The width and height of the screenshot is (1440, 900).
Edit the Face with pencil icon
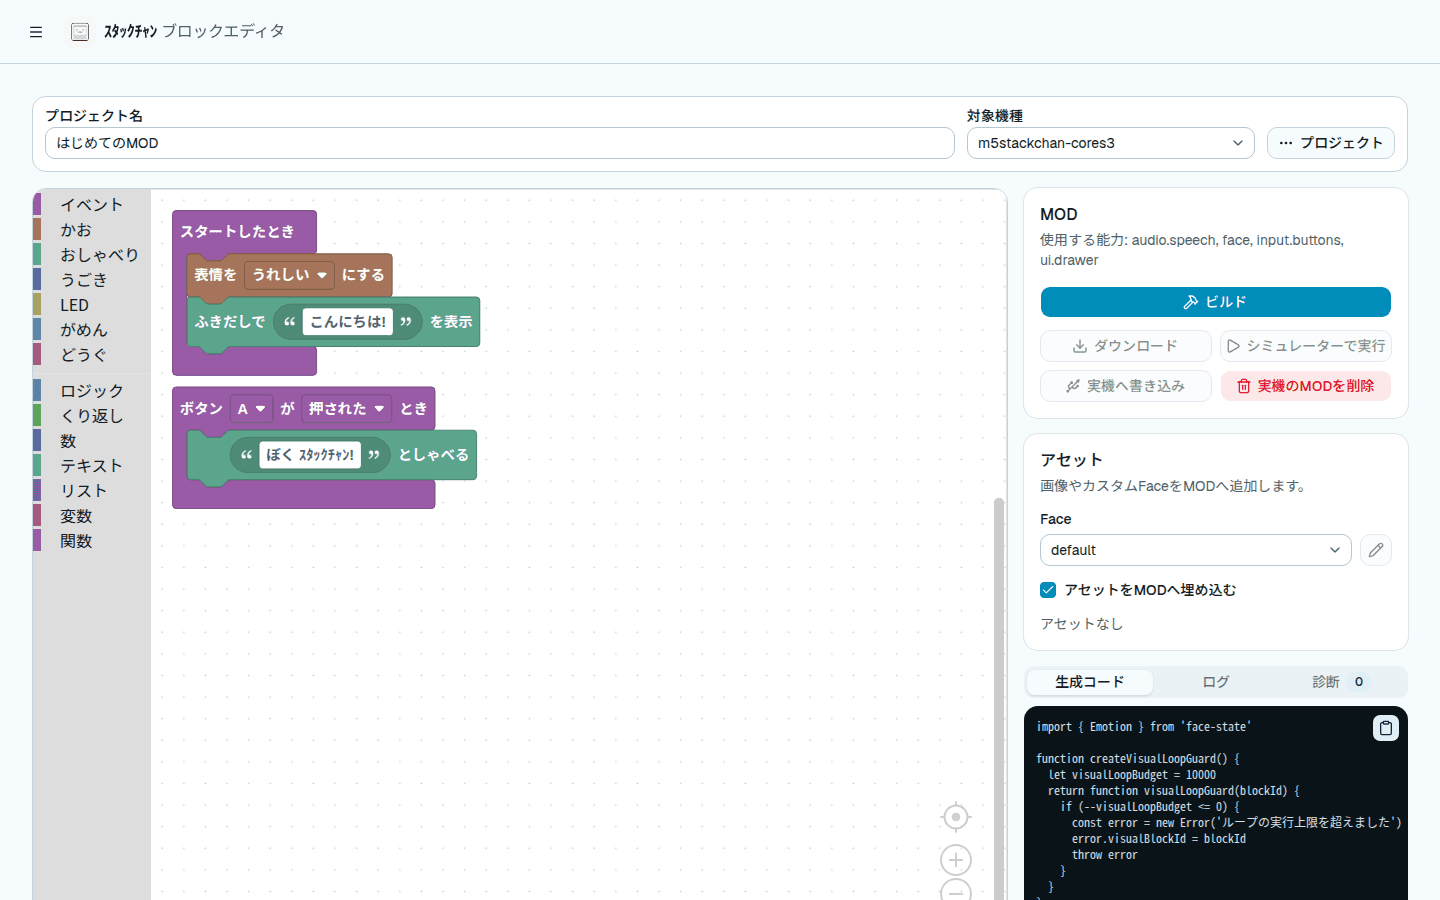pos(1376,550)
